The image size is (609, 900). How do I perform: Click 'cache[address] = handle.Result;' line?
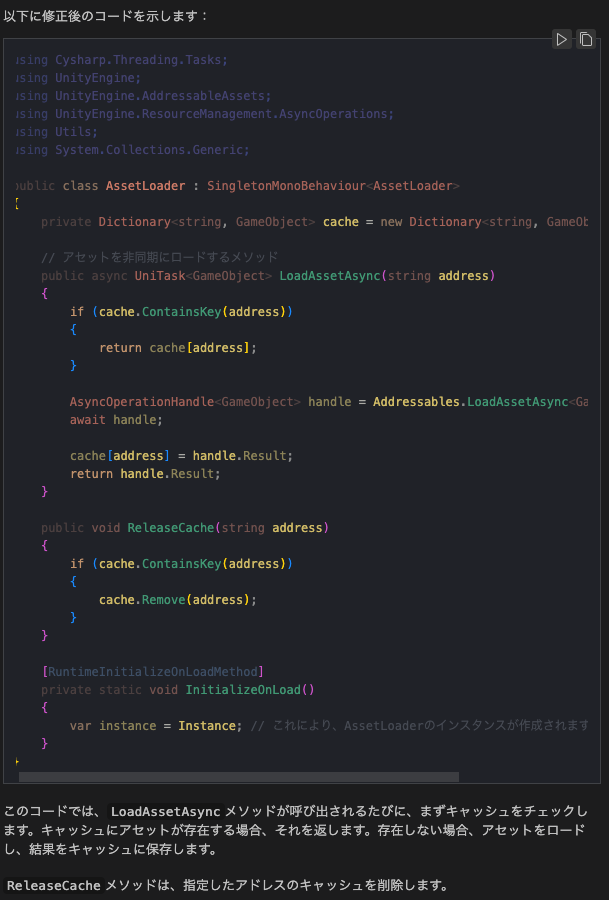181,456
